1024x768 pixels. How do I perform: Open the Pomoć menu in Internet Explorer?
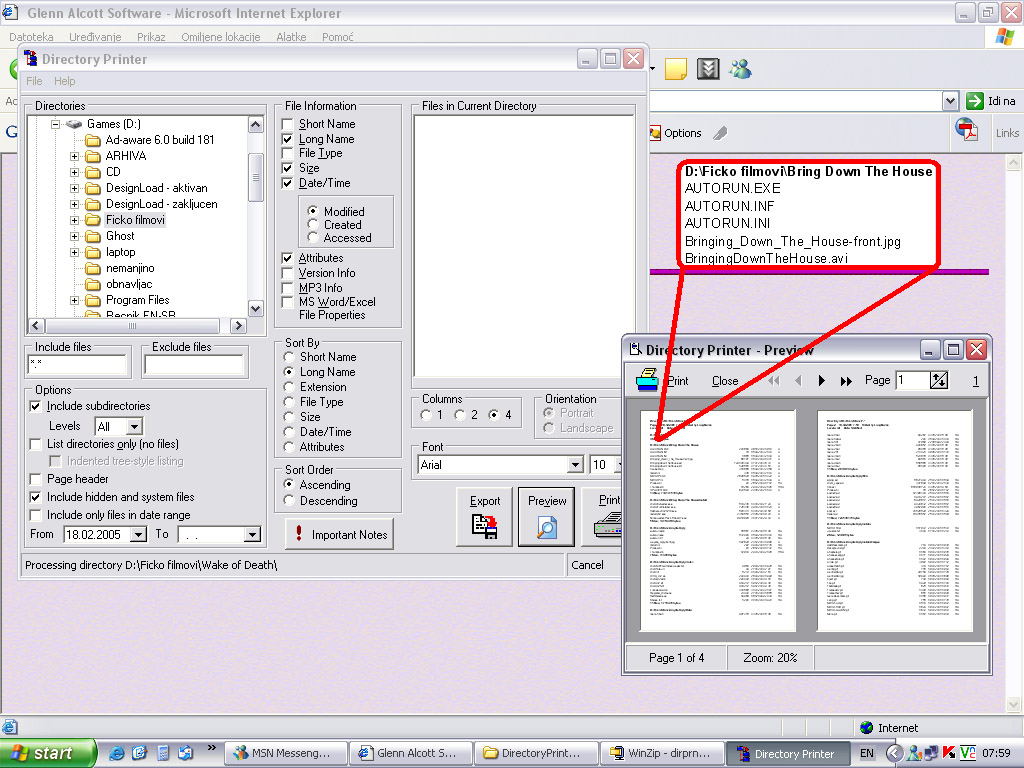pyautogui.click(x=338, y=37)
